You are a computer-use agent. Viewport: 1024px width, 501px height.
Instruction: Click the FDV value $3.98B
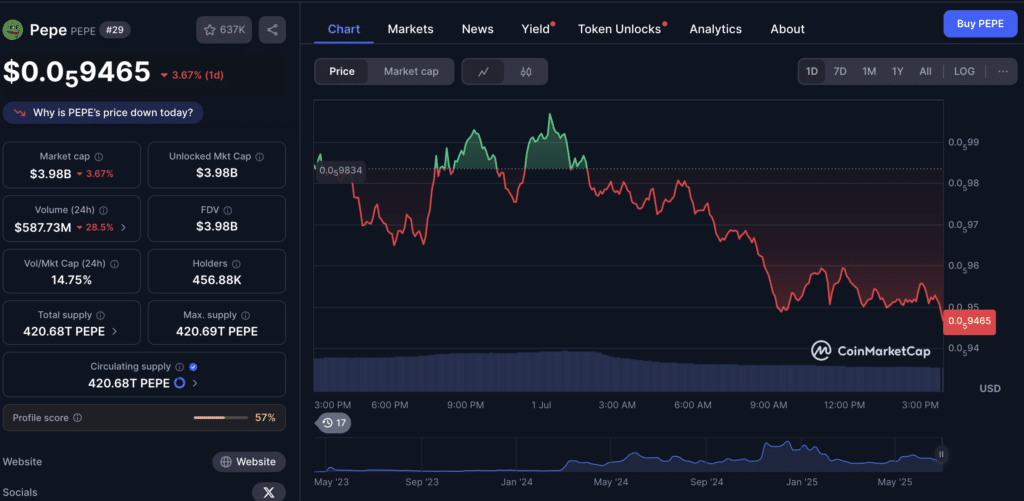click(217, 227)
